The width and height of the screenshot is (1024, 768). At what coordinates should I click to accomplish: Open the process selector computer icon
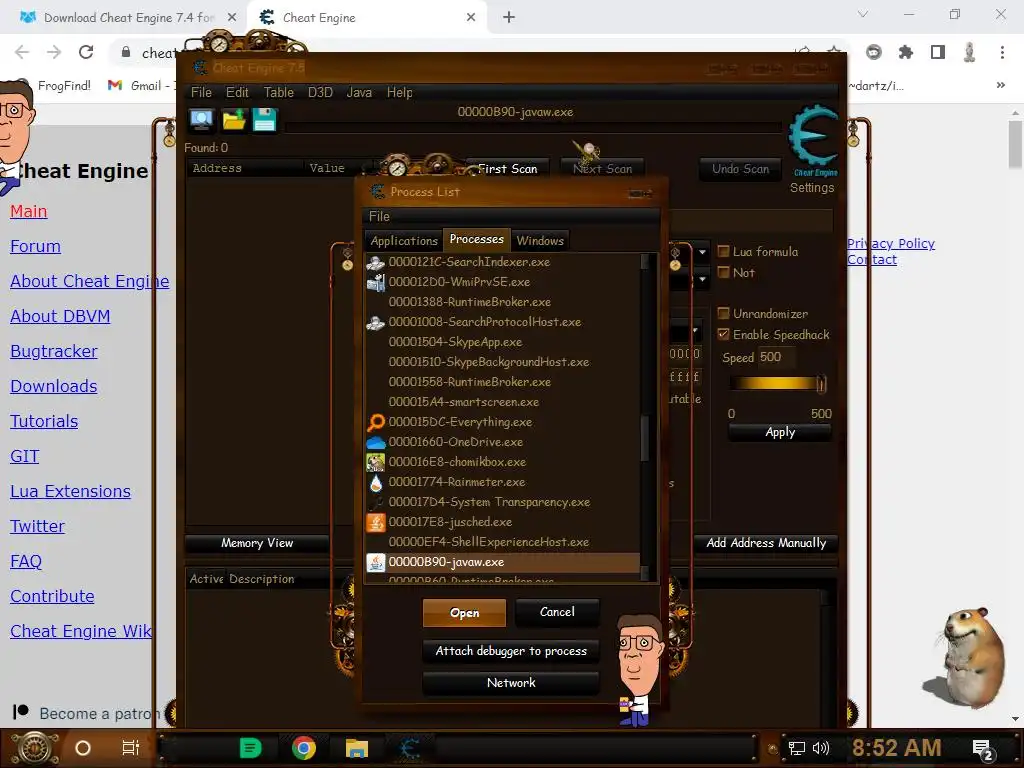coord(201,120)
